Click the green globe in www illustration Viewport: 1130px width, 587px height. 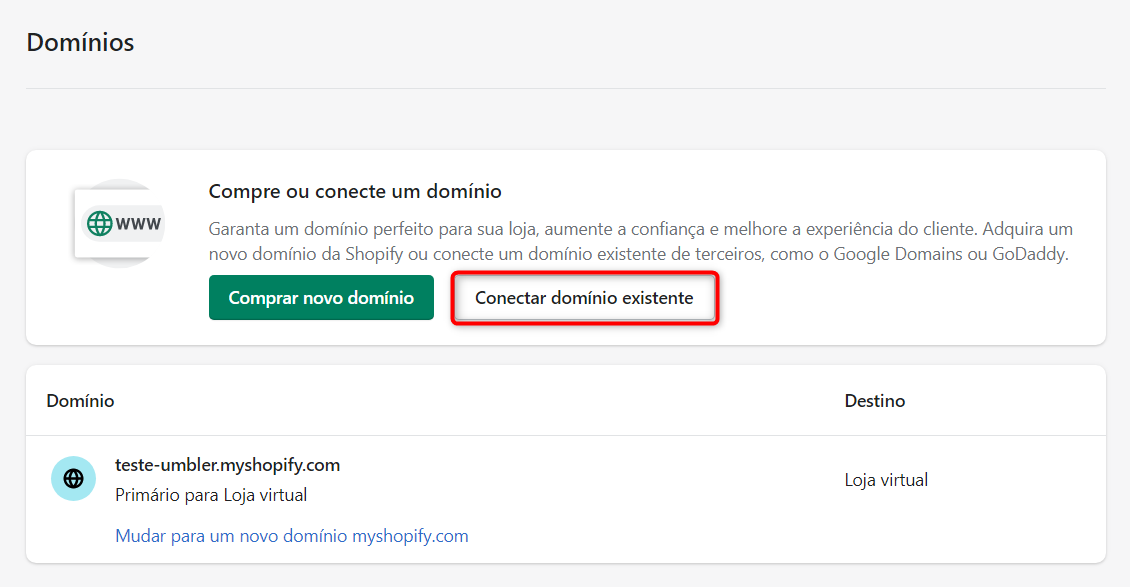pyautogui.click(x=99, y=223)
